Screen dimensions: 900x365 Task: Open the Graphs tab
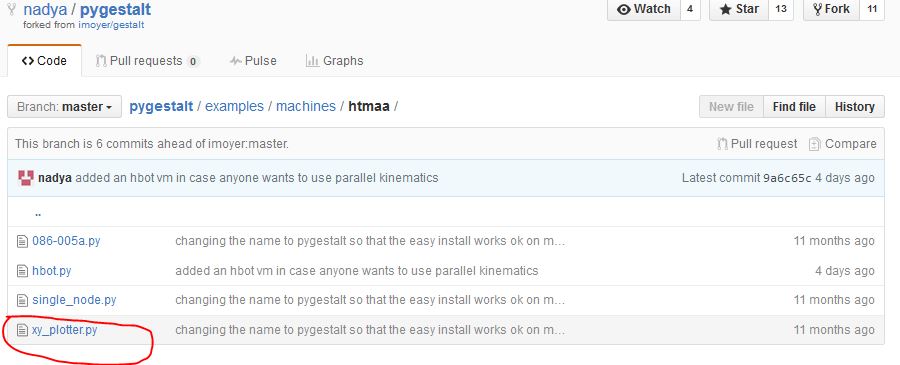click(335, 61)
